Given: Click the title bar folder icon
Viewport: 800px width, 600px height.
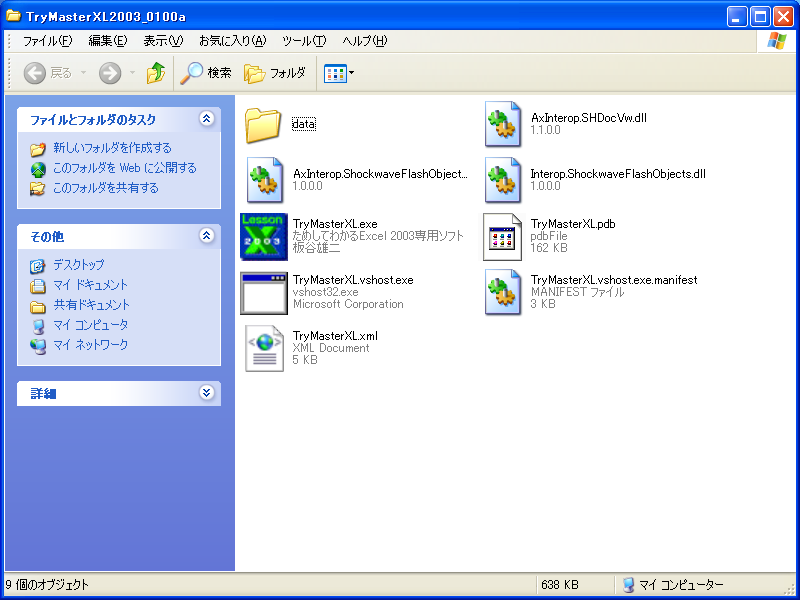Looking at the screenshot, I should [13, 16].
